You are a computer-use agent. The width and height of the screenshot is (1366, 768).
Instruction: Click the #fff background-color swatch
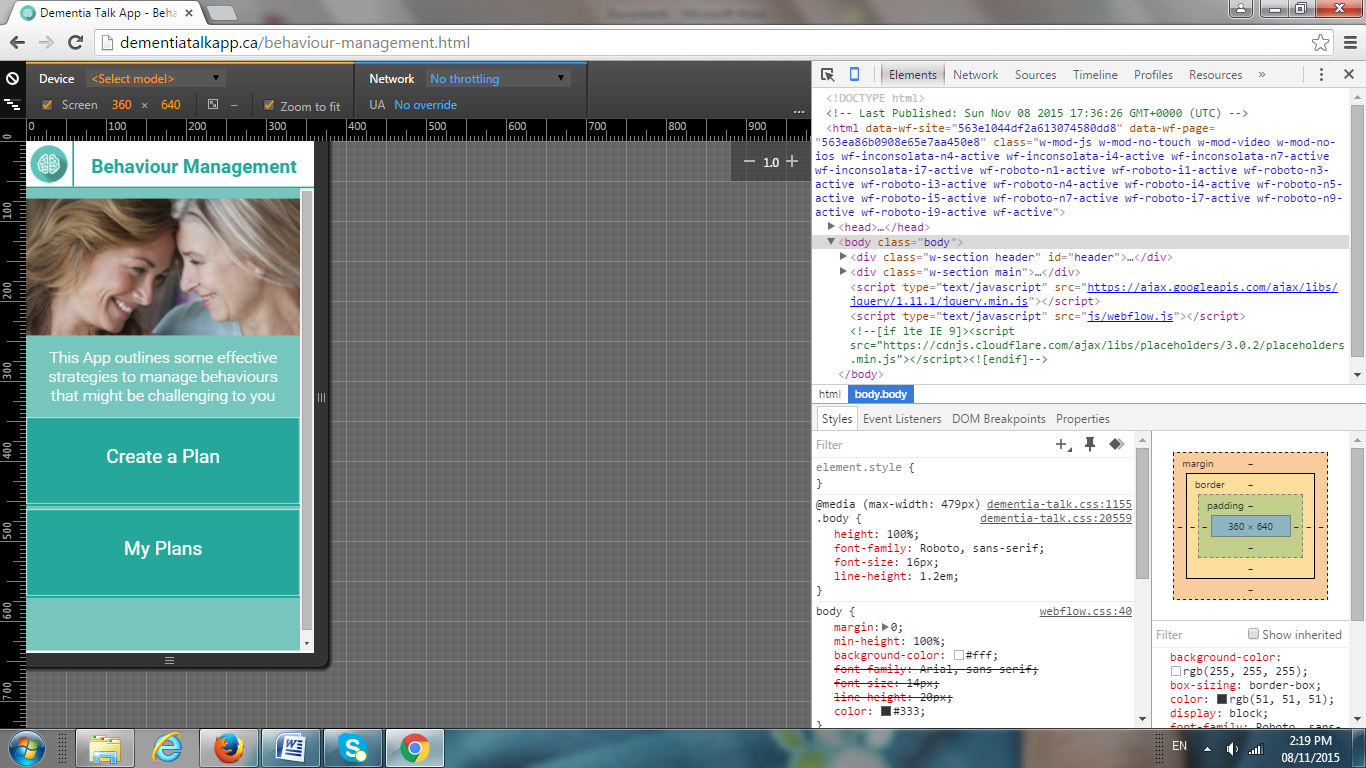pos(959,655)
